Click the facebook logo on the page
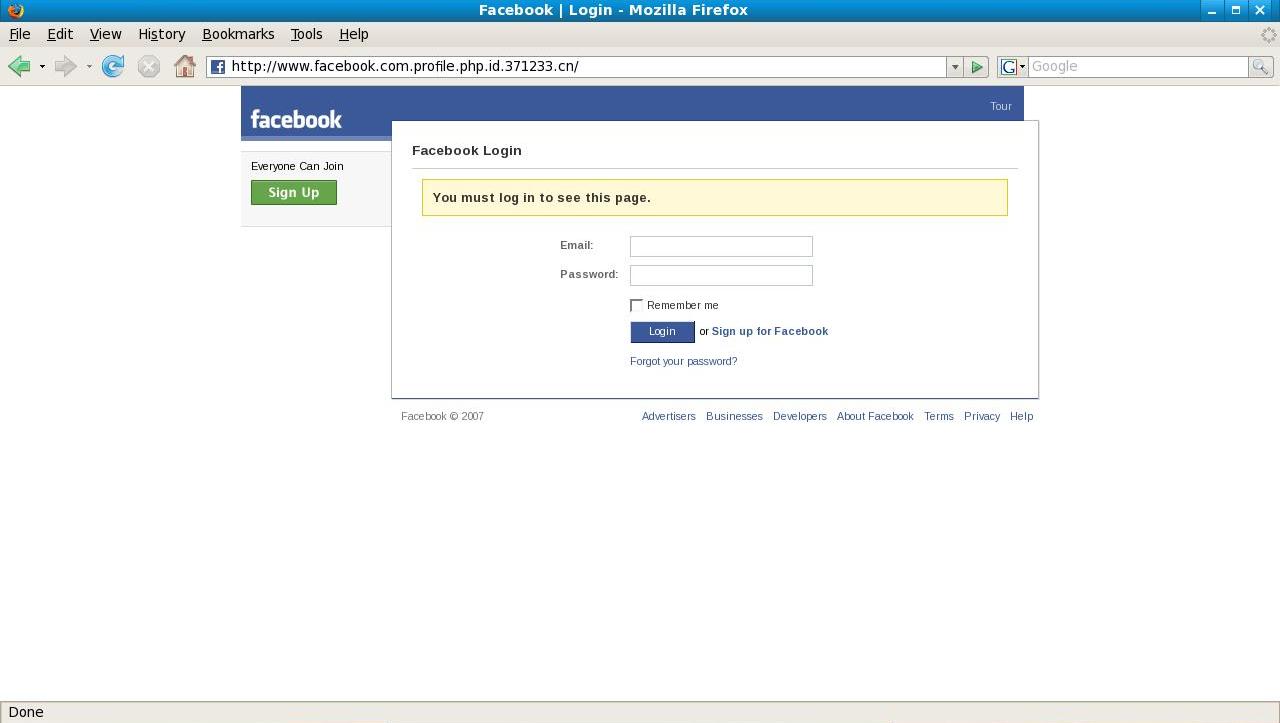 [x=296, y=119]
